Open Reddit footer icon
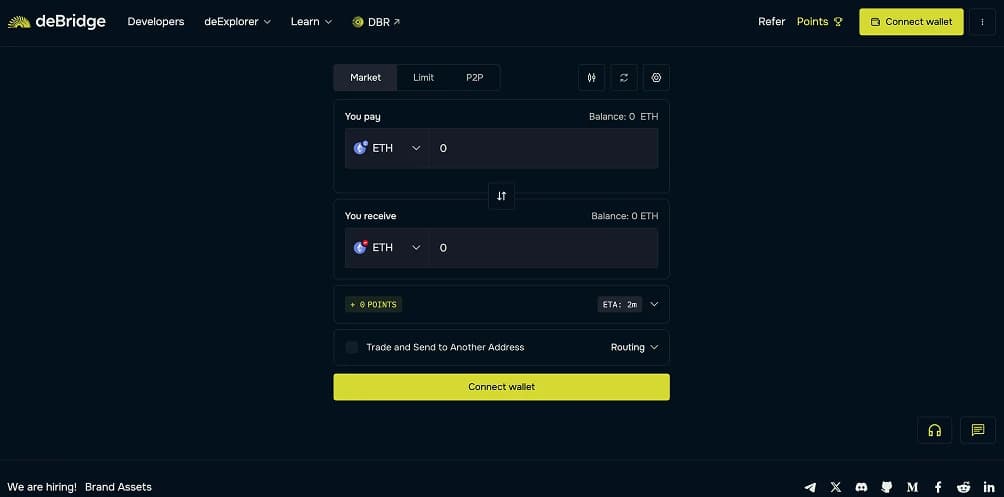This screenshot has height=497, width=1004. click(964, 487)
